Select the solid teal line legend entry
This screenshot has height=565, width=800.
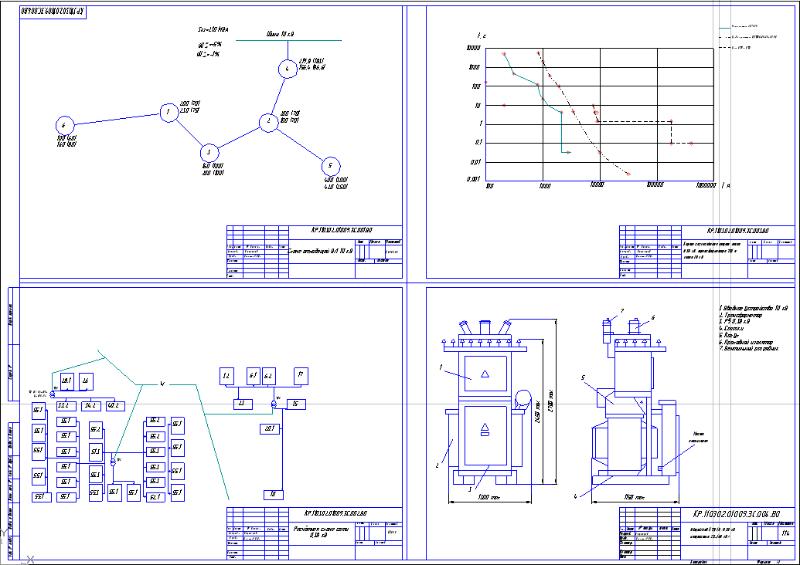tap(738, 27)
